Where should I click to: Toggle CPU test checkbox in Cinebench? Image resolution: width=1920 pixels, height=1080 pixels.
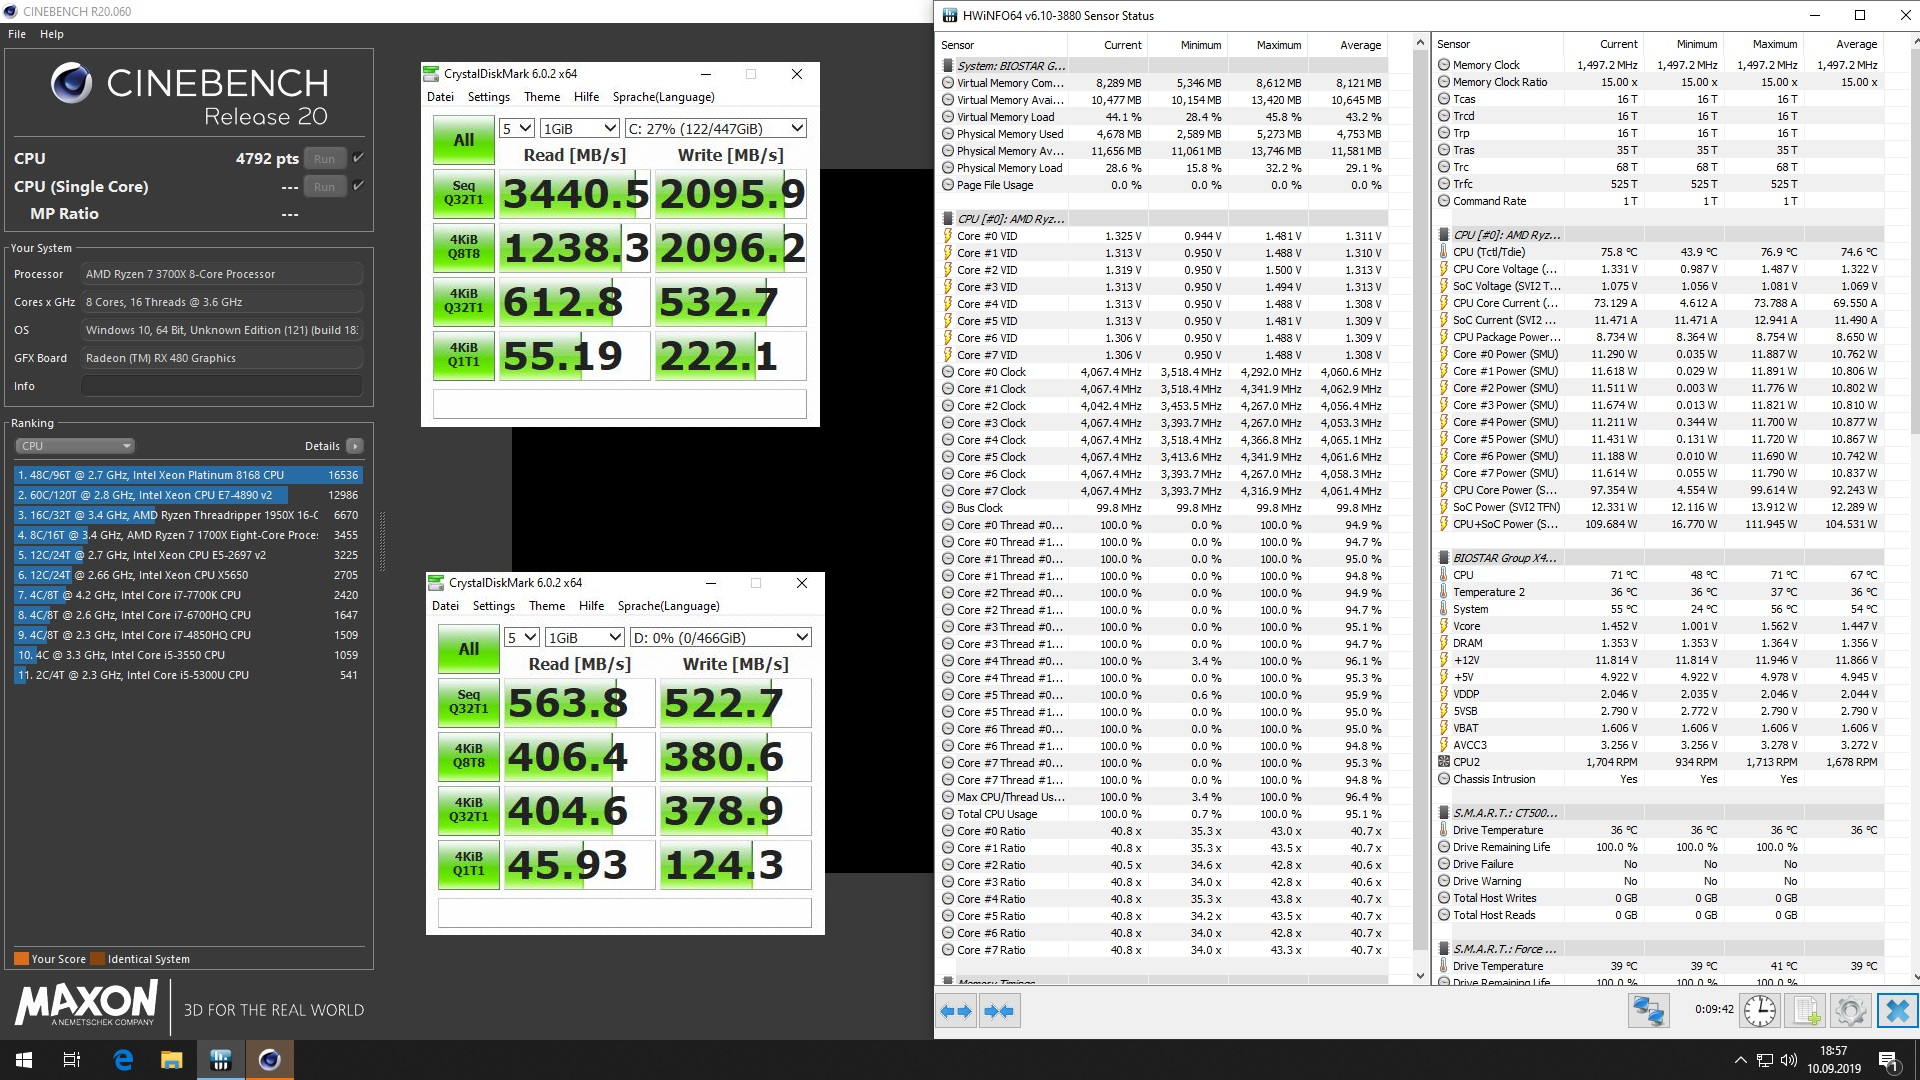pyautogui.click(x=358, y=158)
